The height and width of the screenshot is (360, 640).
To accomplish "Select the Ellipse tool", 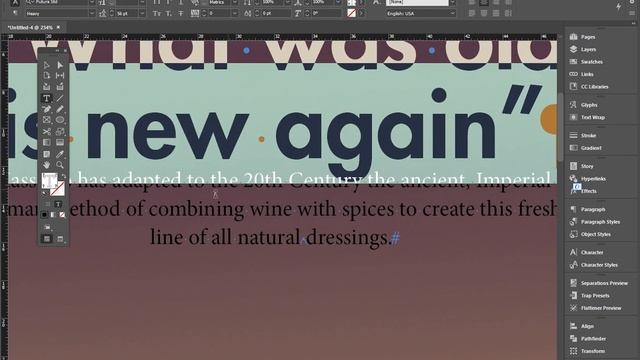I will click(60, 120).
